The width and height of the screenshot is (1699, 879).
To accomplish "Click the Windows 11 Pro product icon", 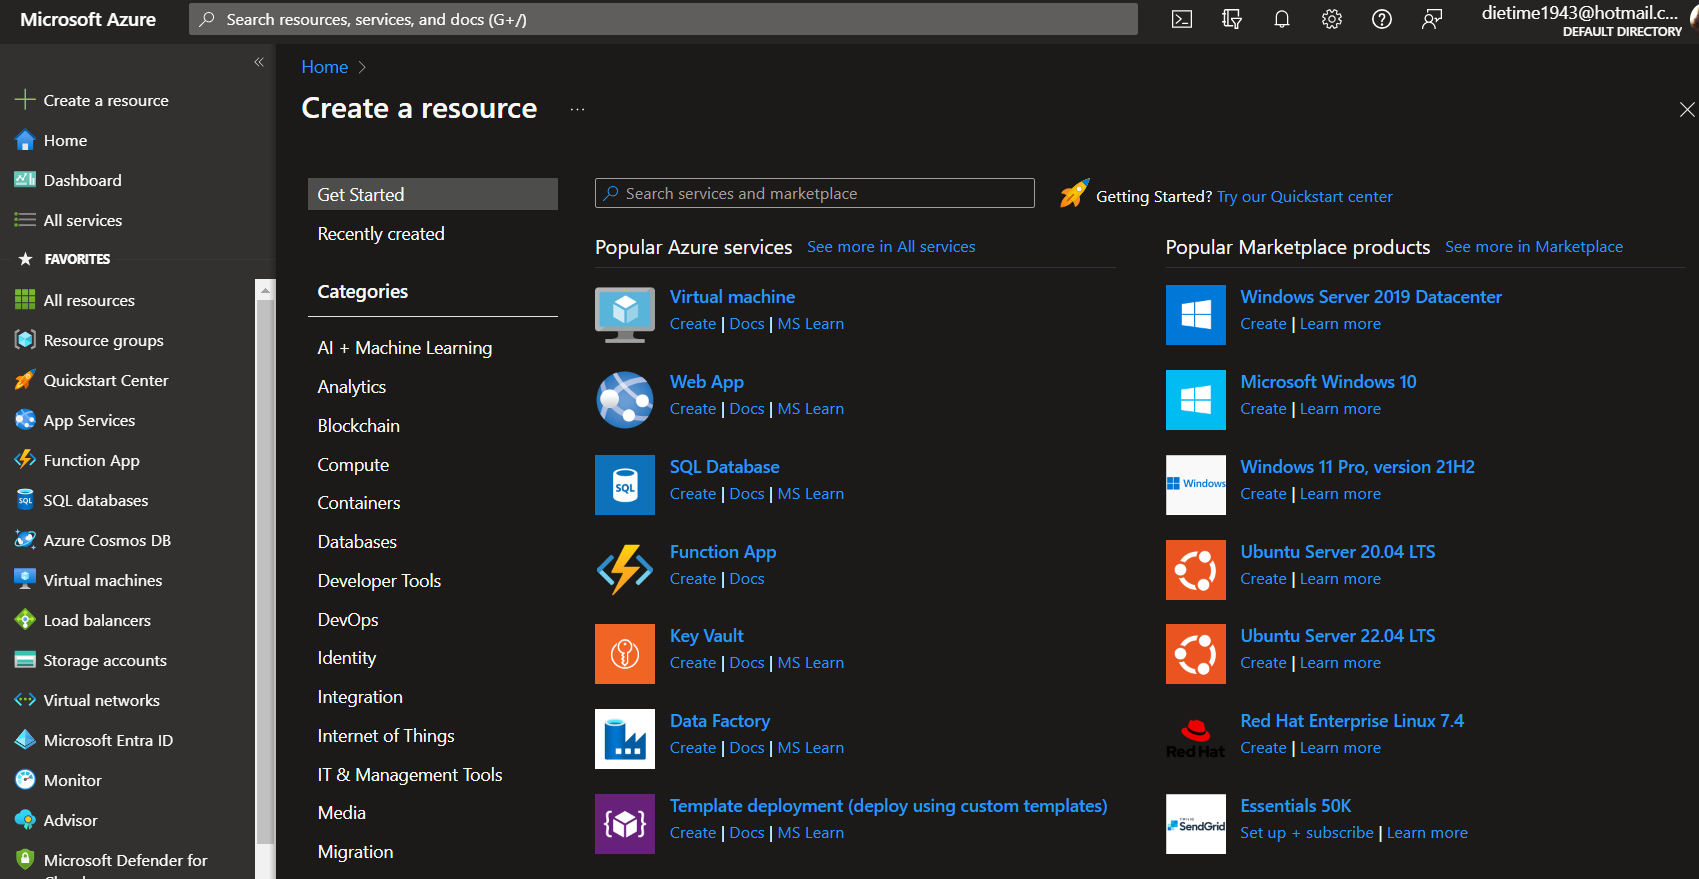I will click(1196, 484).
